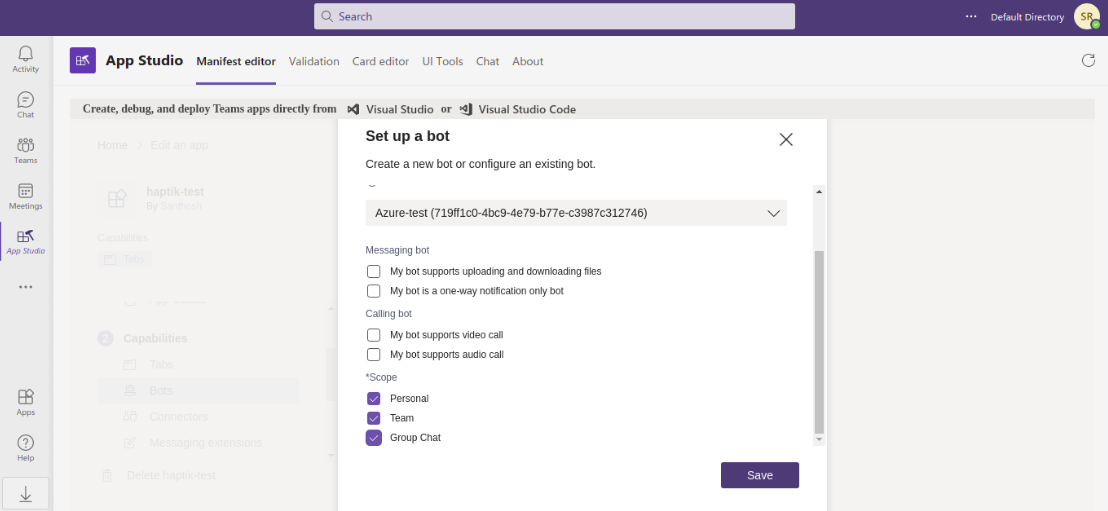Click the Capabilities step 2 heading
Viewport: 1108px width, 511px height.
click(x=155, y=339)
